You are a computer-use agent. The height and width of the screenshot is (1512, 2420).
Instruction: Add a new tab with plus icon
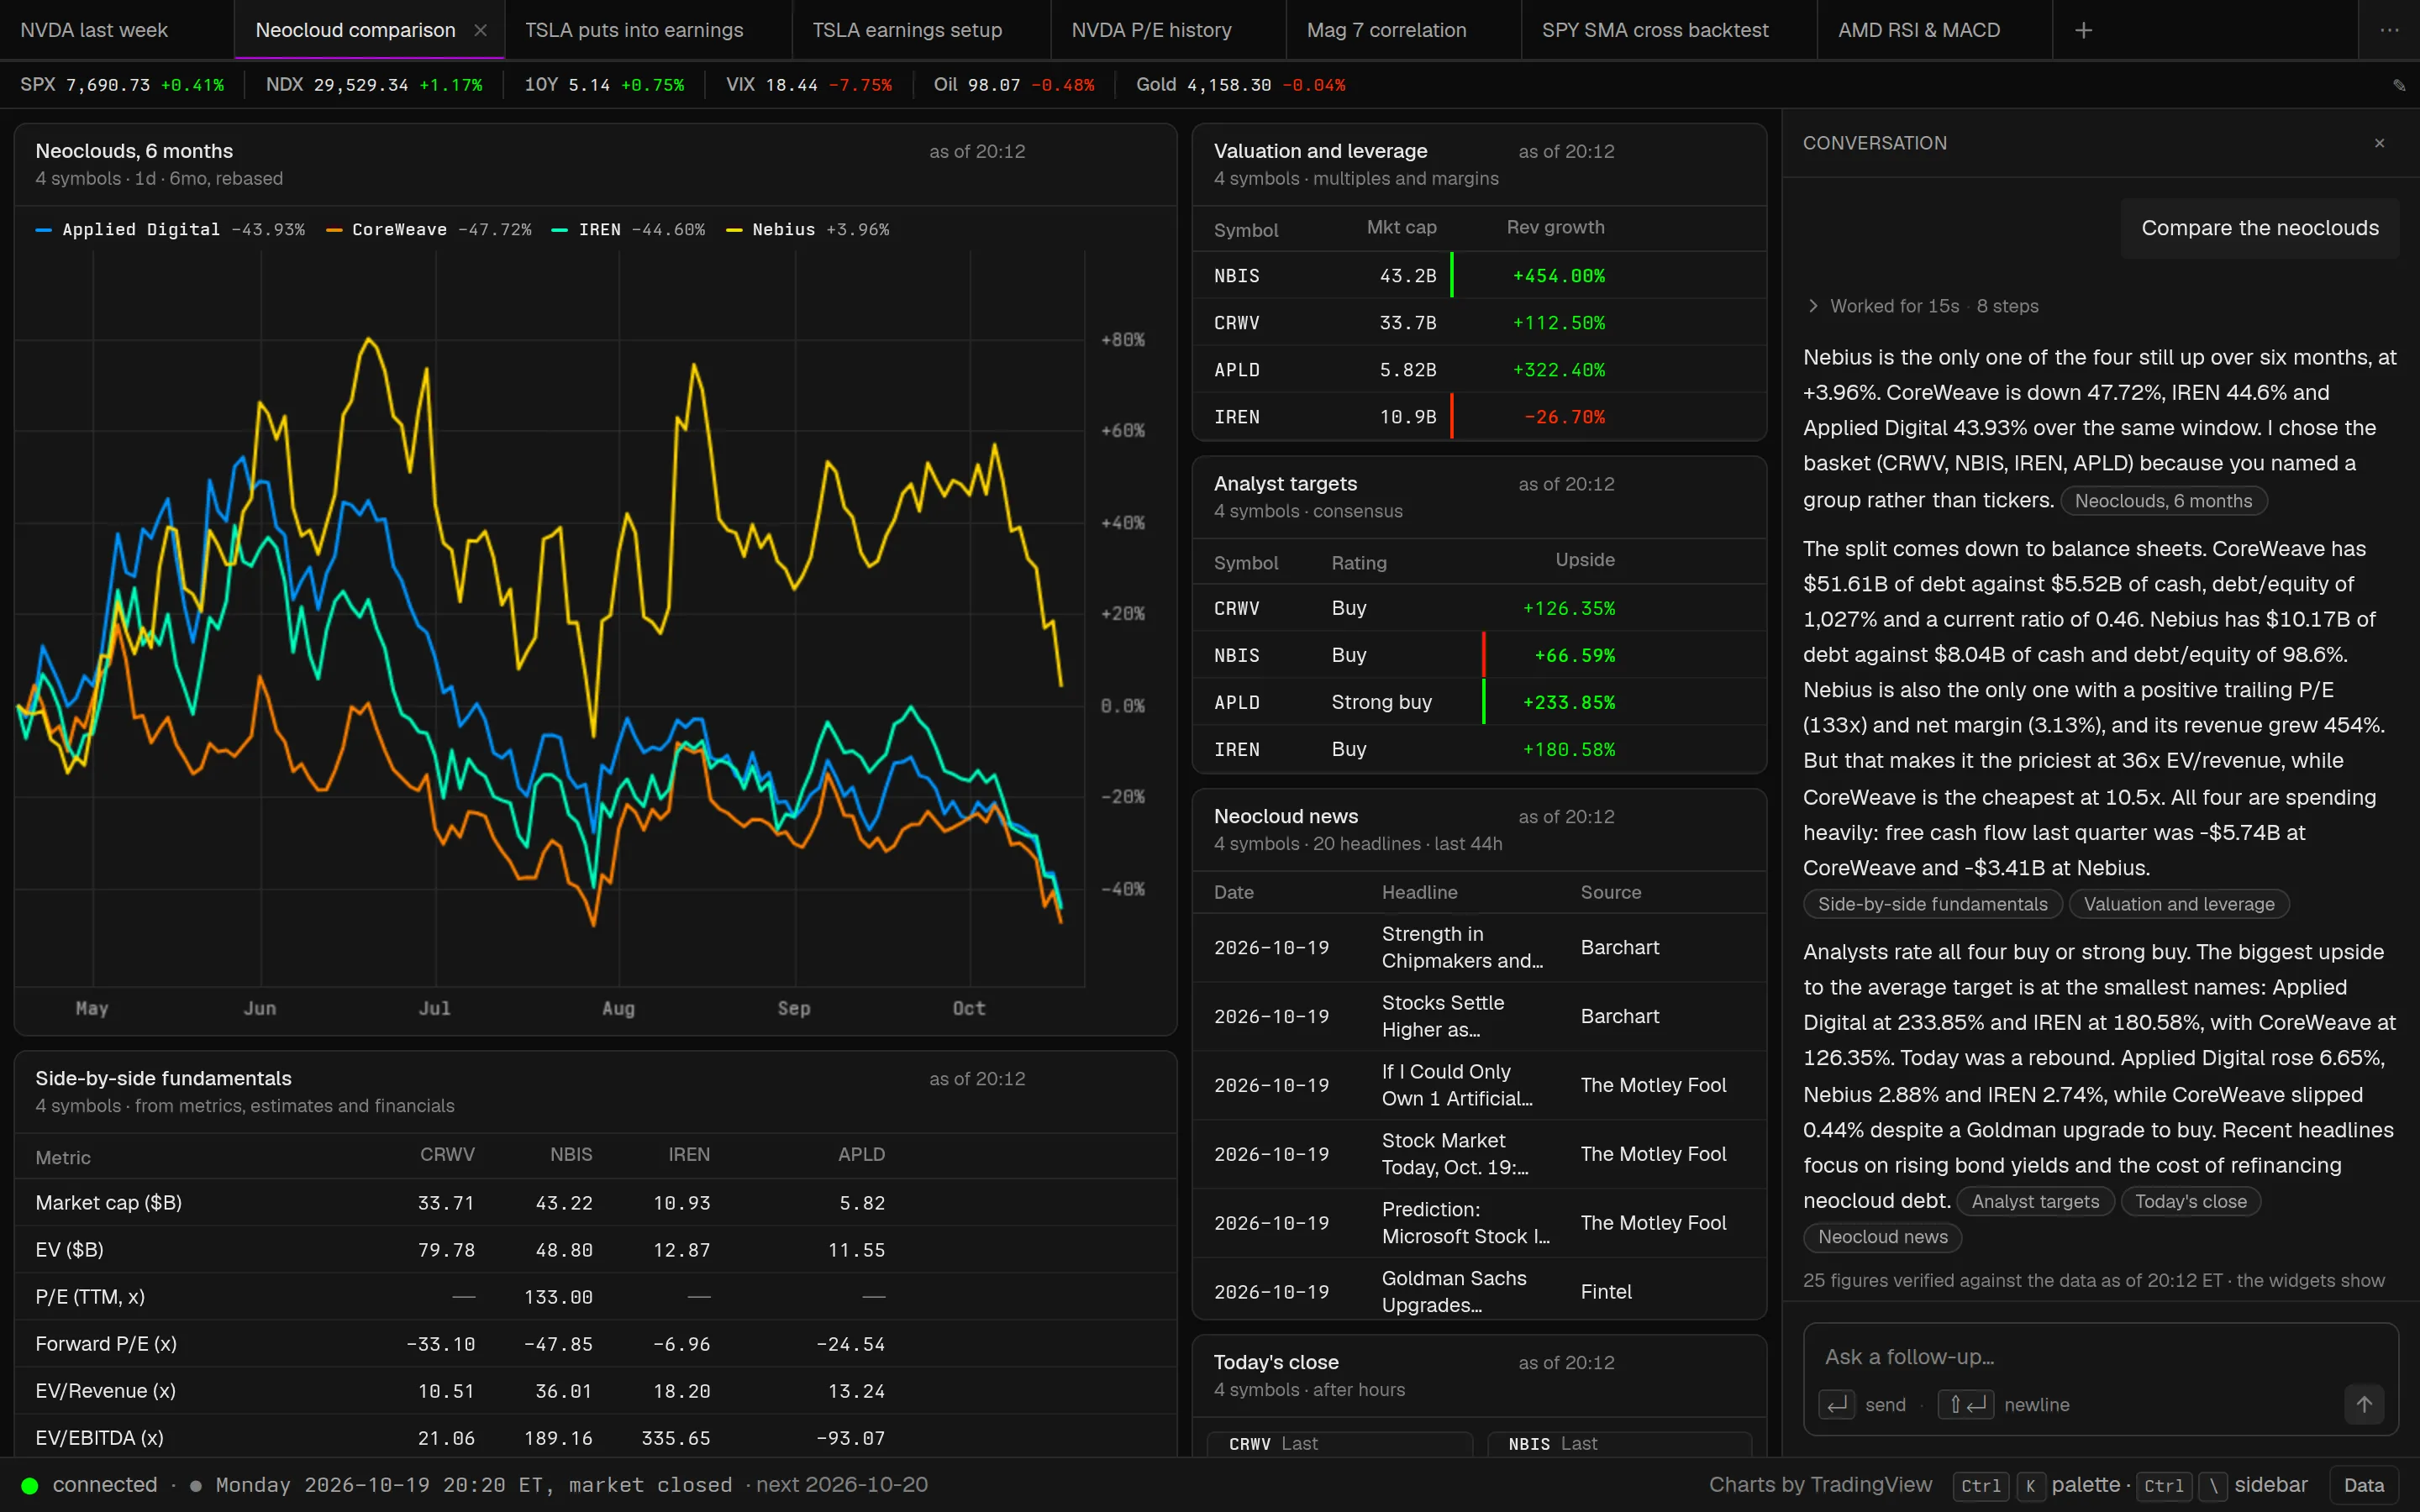point(2083,30)
